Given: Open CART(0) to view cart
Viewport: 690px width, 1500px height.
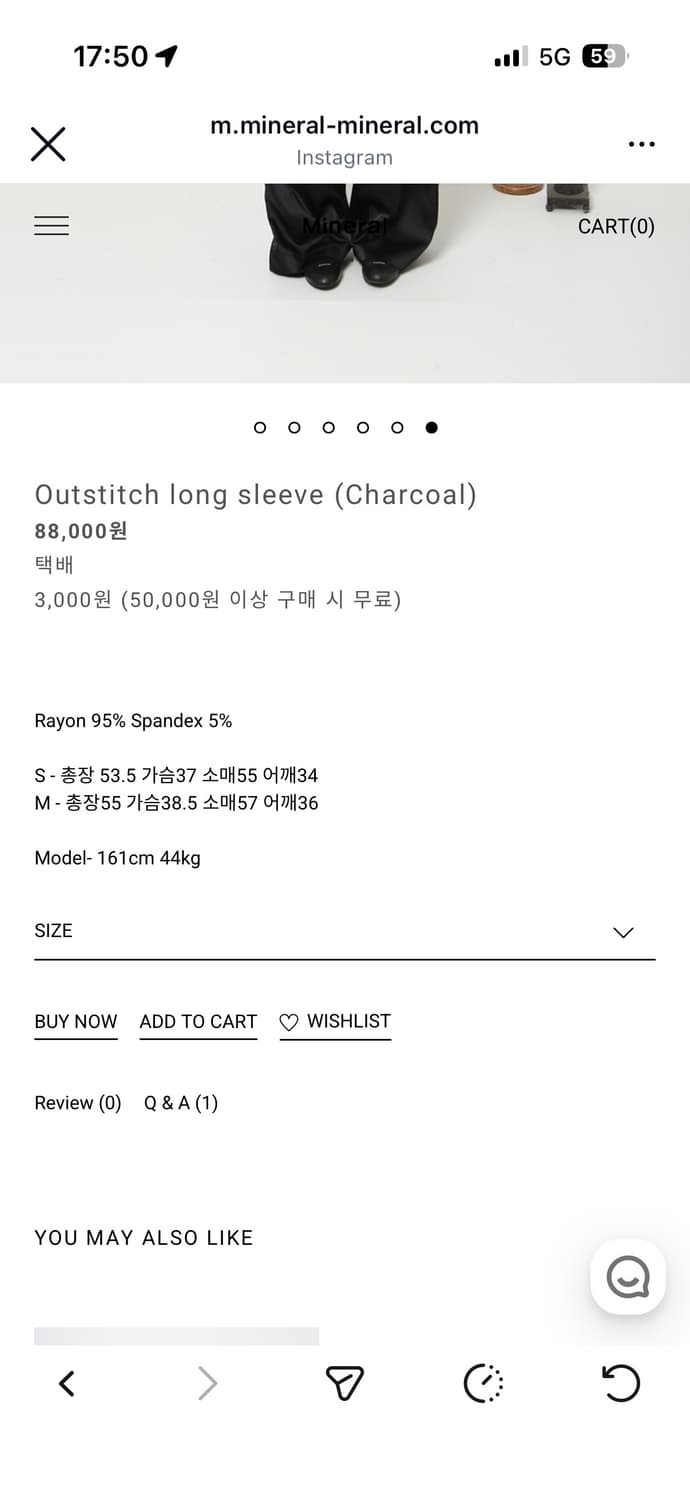Looking at the screenshot, I should click(616, 226).
